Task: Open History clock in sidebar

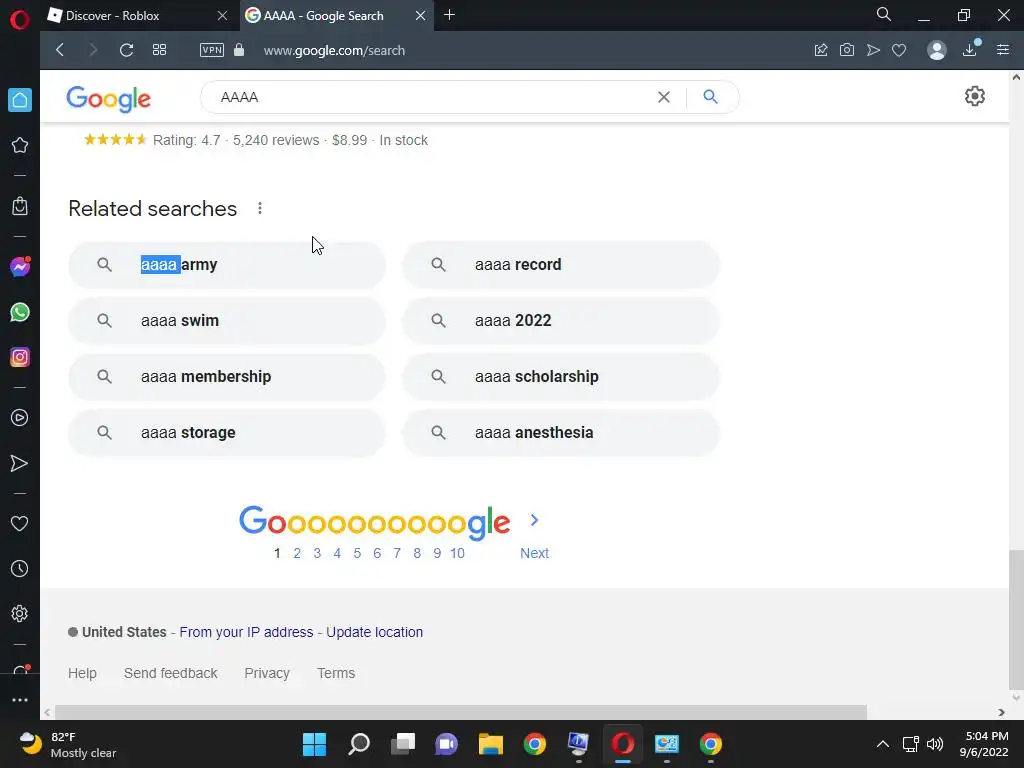Action: (20, 568)
